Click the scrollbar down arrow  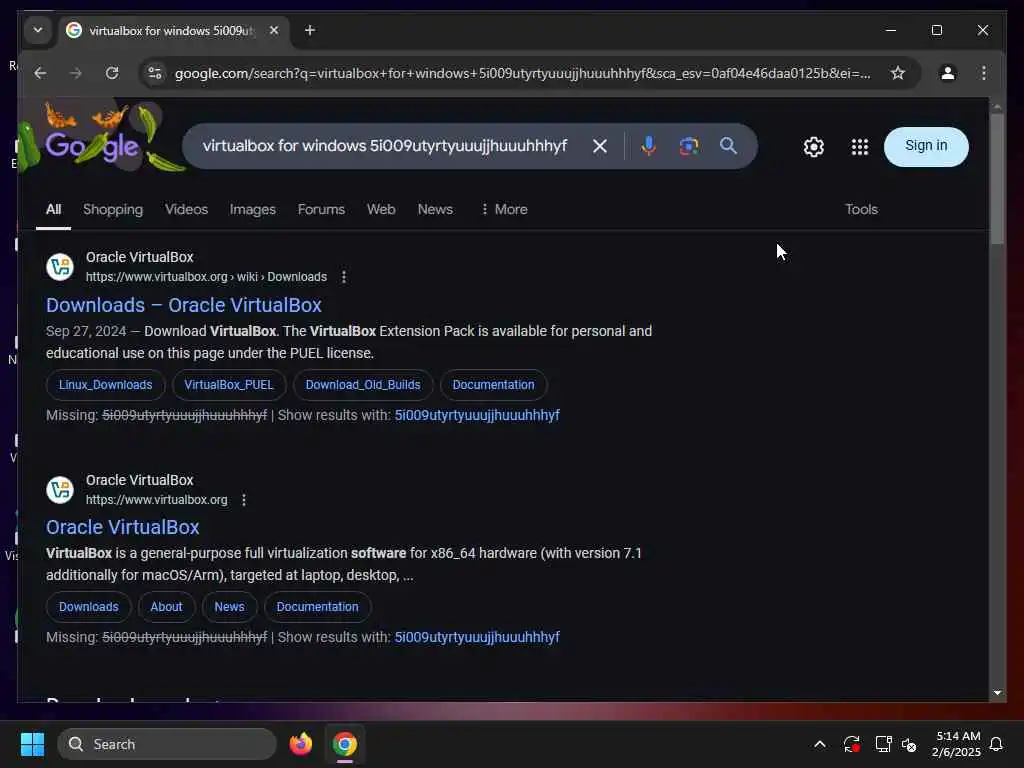pyautogui.click(x=997, y=693)
